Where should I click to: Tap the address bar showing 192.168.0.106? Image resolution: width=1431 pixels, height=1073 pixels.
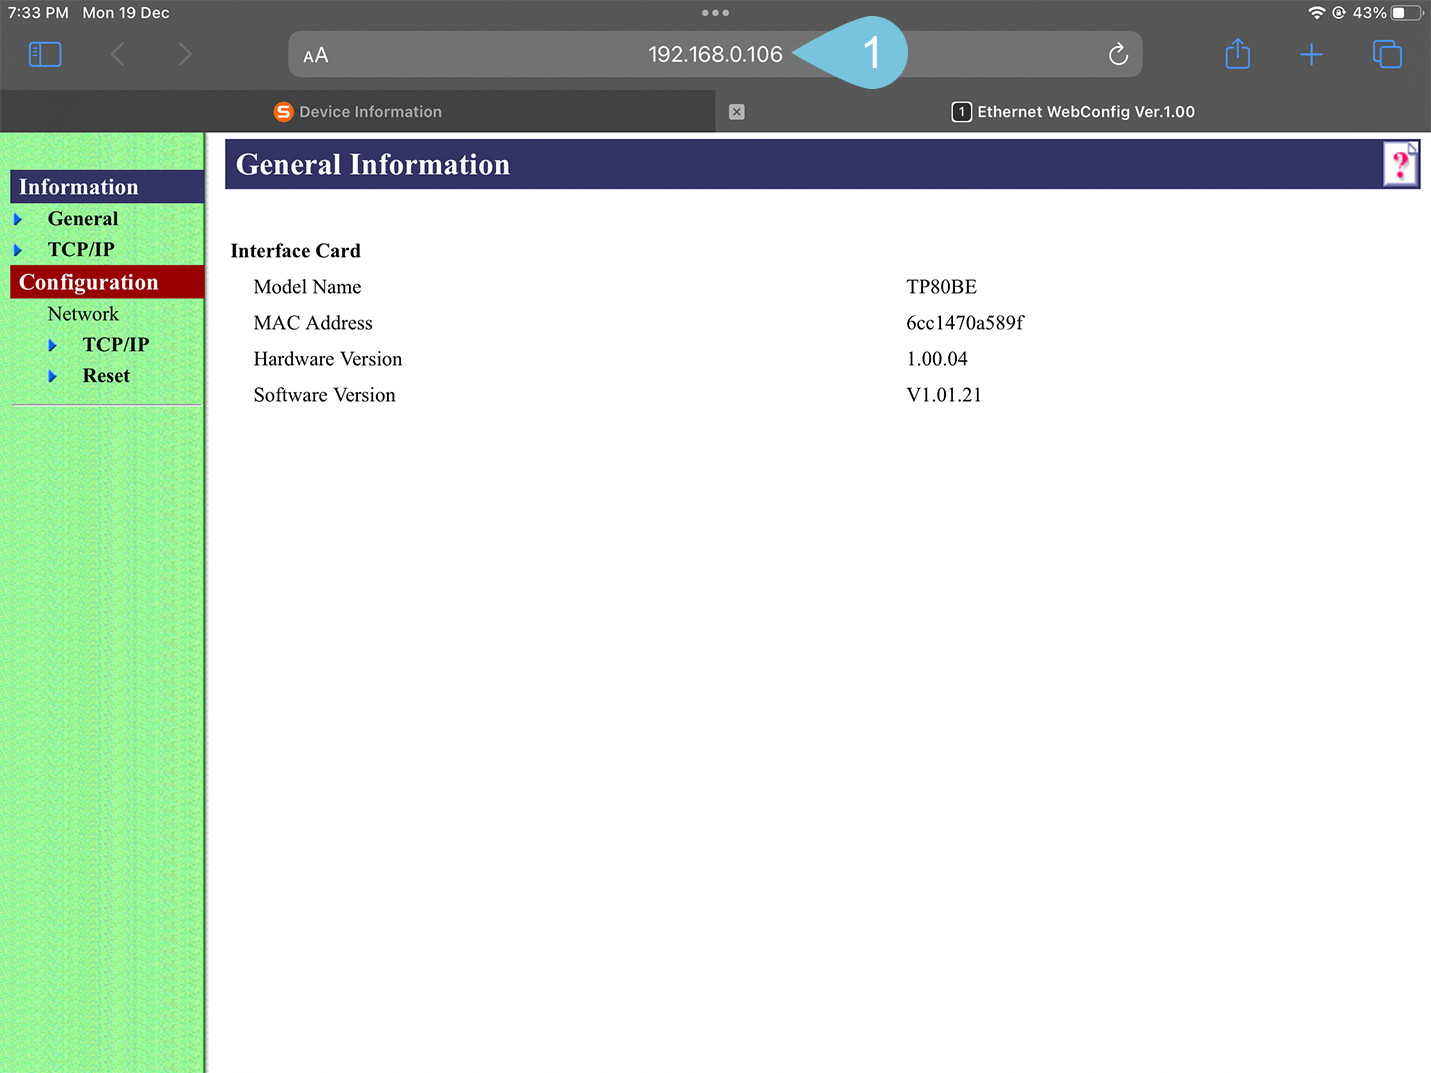tap(714, 55)
